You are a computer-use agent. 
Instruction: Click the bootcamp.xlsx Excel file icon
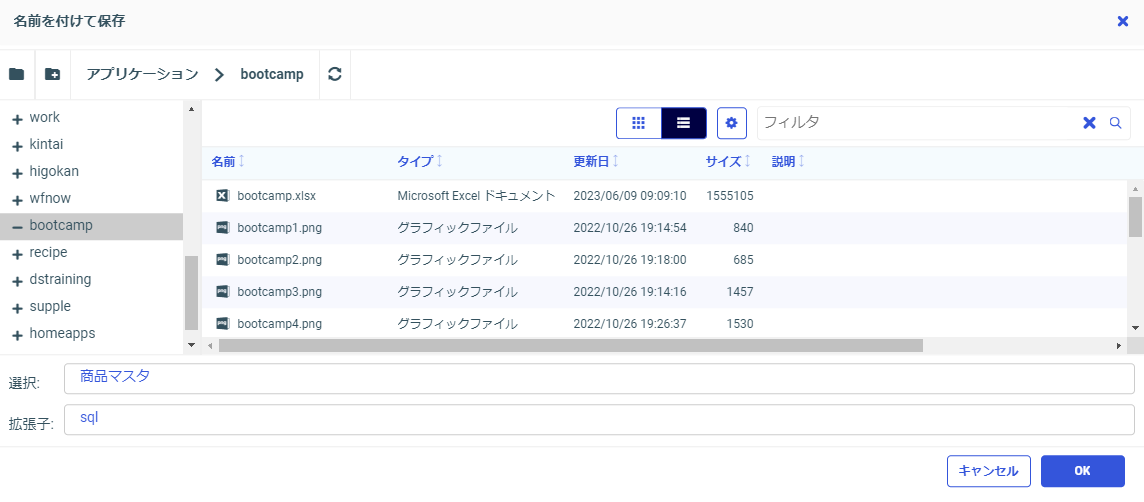(x=222, y=196)
